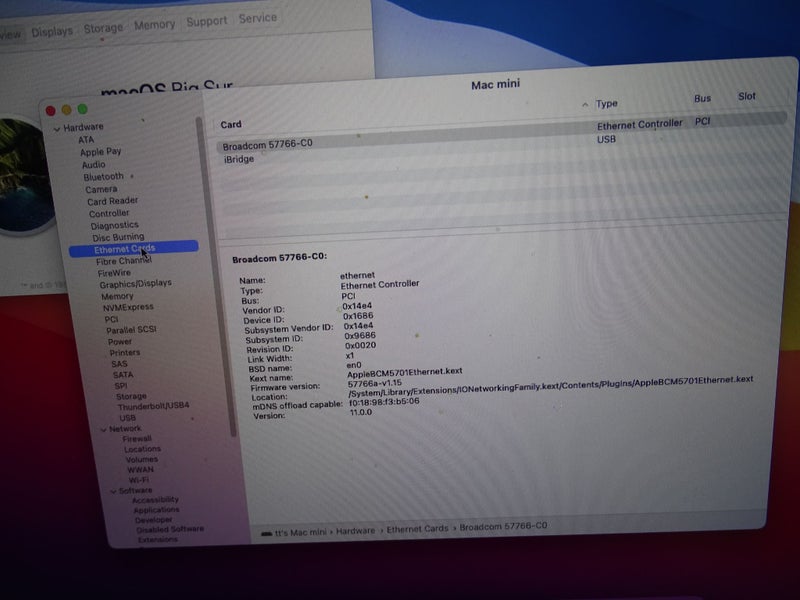Select Controller in the sidebar
800x600 pixels.
pos(109,213)
